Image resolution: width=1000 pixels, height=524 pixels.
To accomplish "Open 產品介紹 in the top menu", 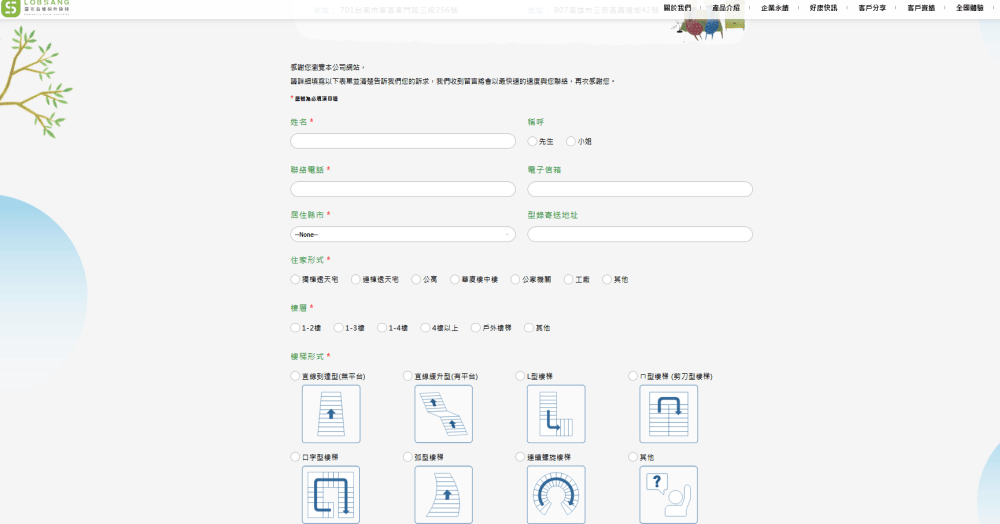I will (726, 8).
